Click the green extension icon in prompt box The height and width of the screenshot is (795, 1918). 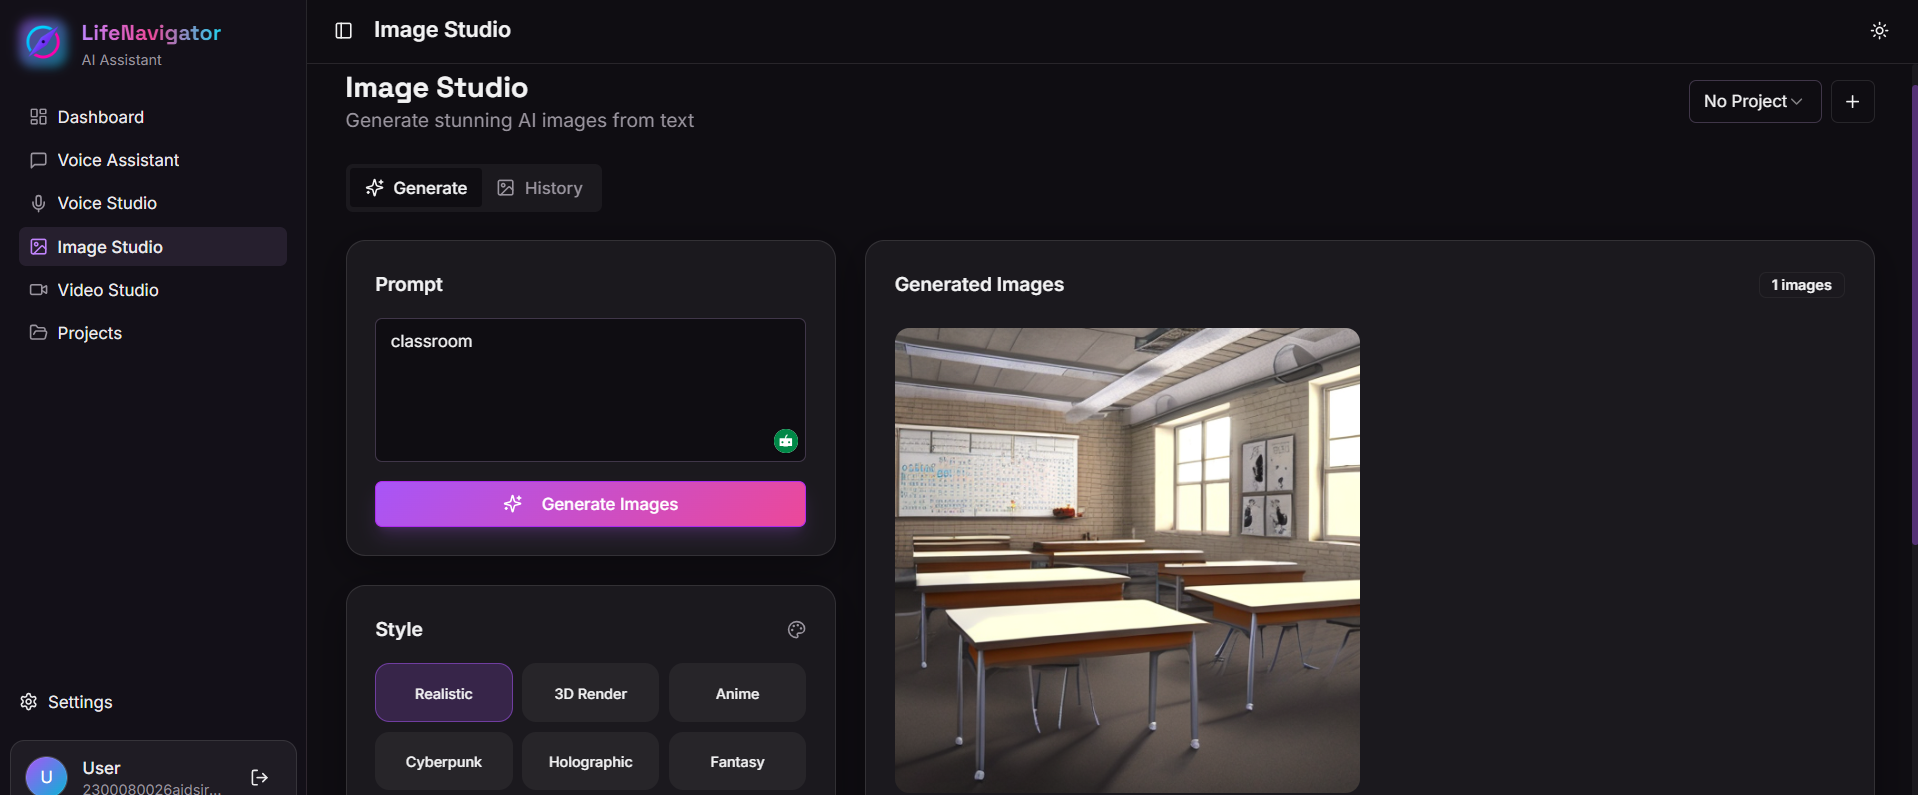click(x=786, y=441)
